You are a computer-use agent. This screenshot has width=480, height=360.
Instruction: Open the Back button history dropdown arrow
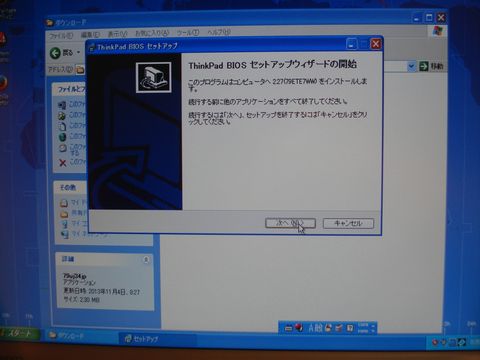(x=79, y=53)
